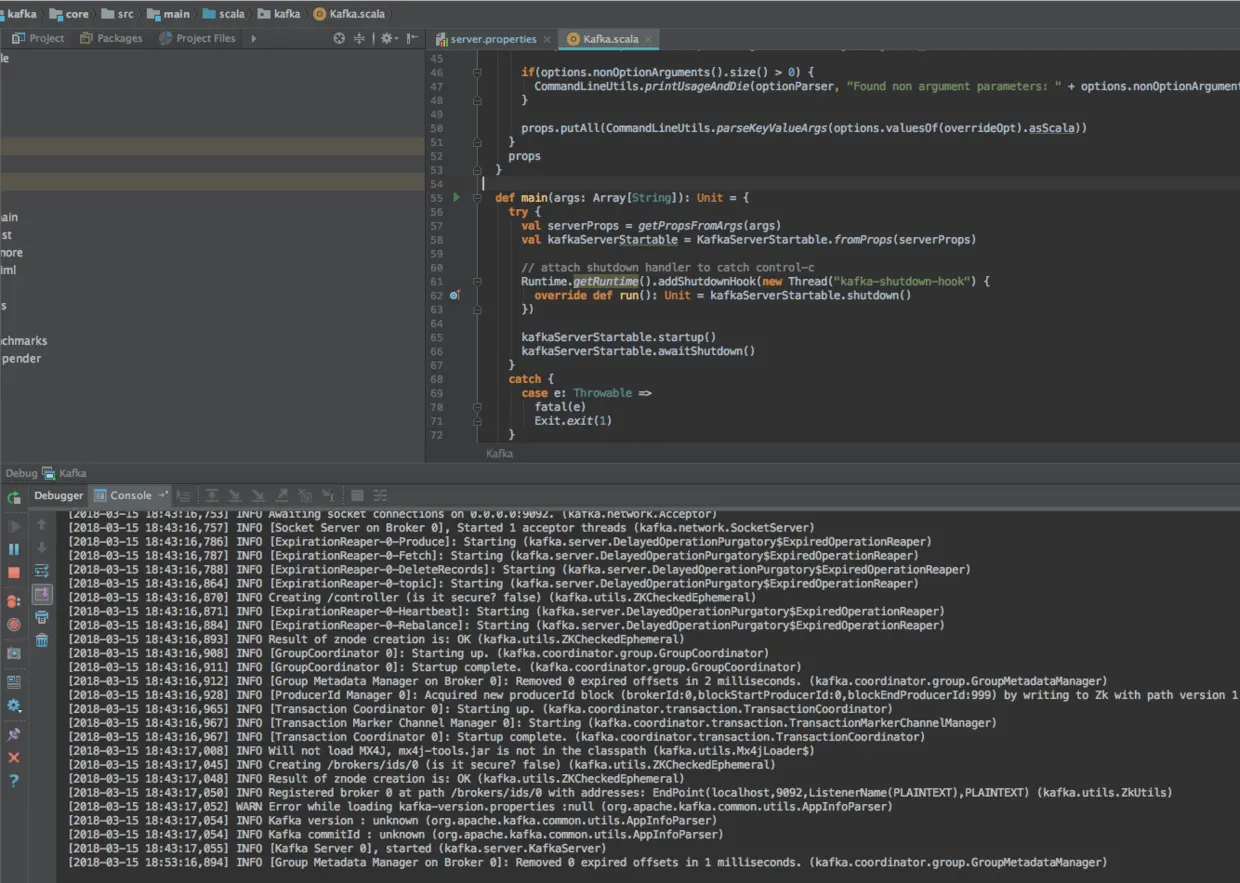Click Trace Current Stream Chain icon

tap(380, 495)
